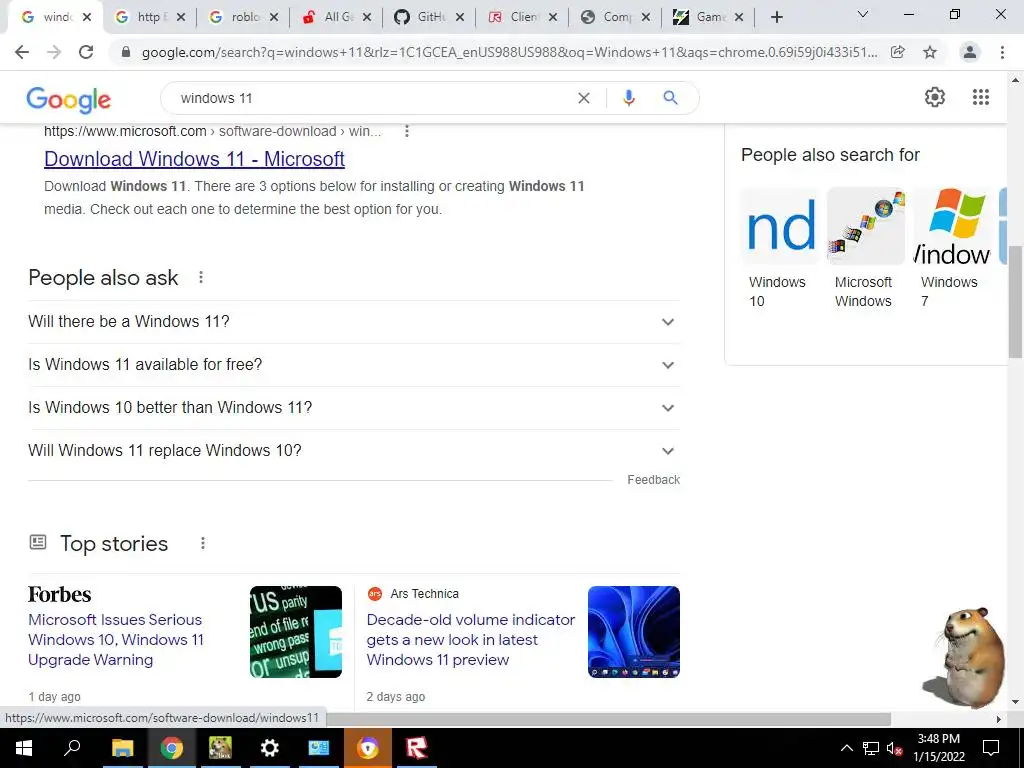This screenshot has height=768, width=1024.
Task: Open People also ask options menu
Action: point(201,278)
